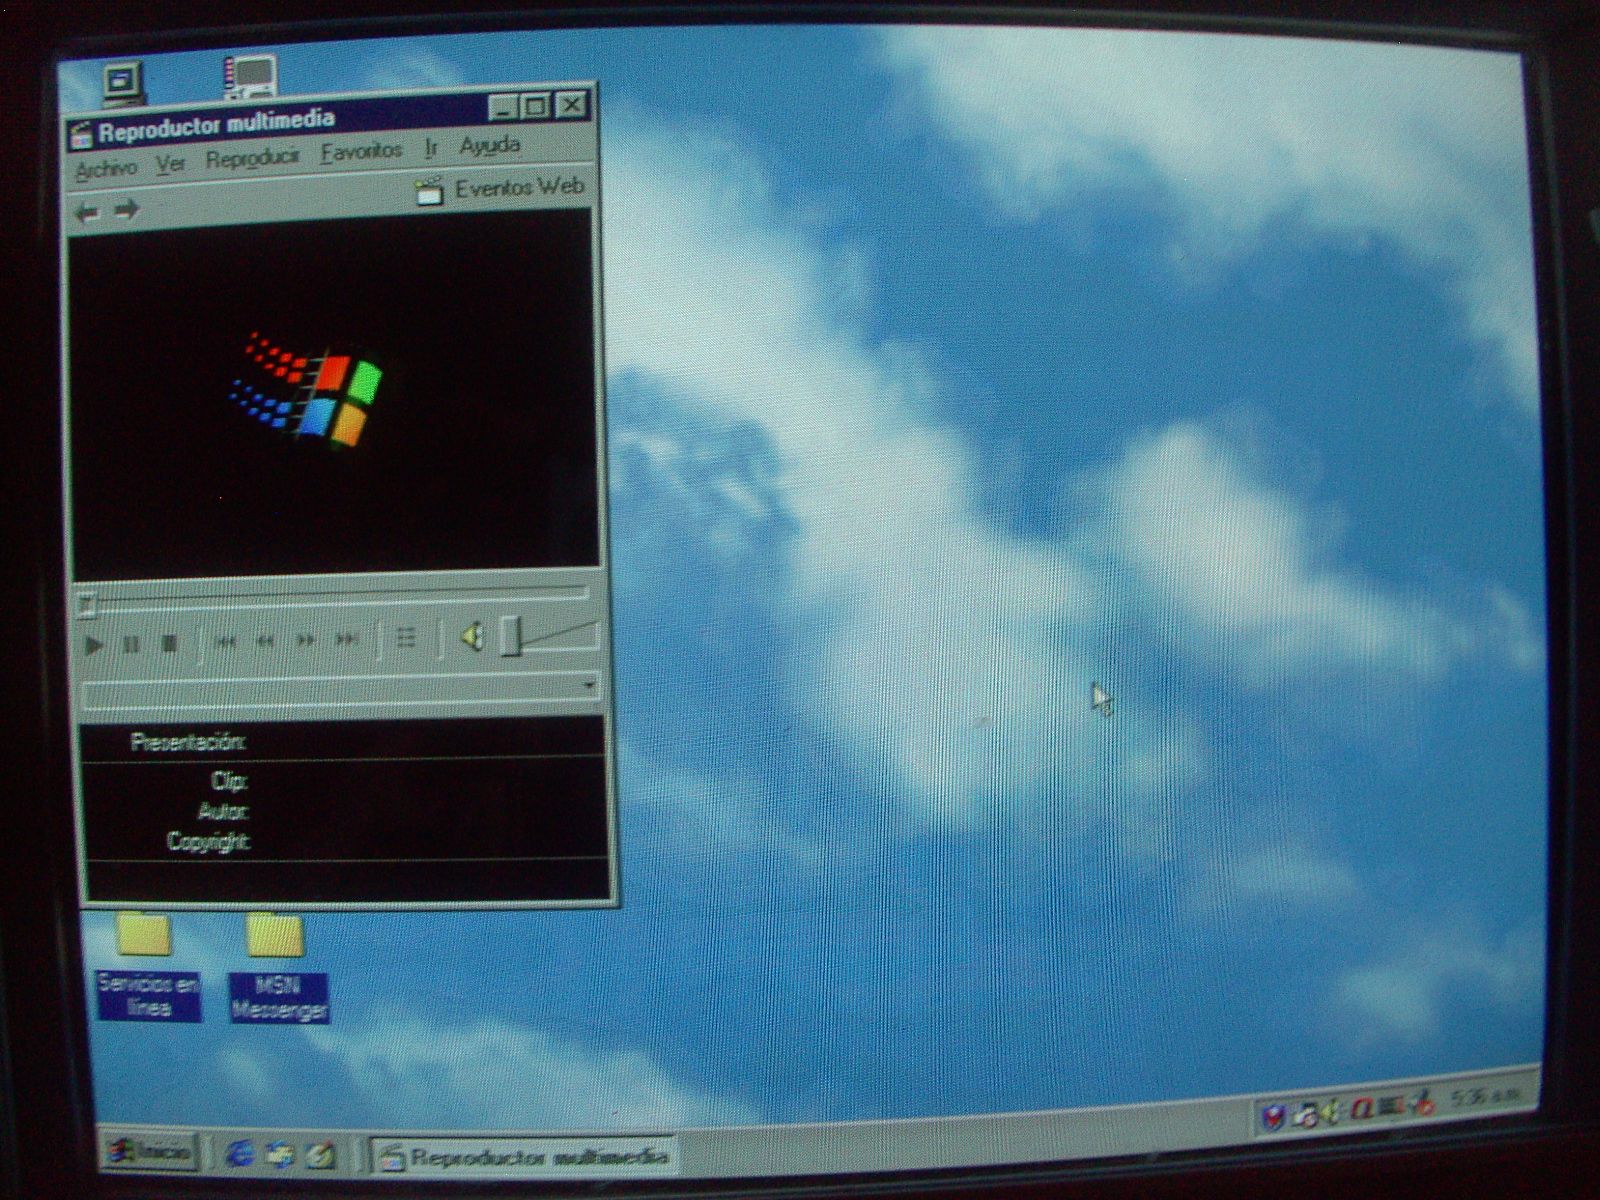
Task: Maximize the Reproductor multimedia window
Action: (x=535, y=106)
